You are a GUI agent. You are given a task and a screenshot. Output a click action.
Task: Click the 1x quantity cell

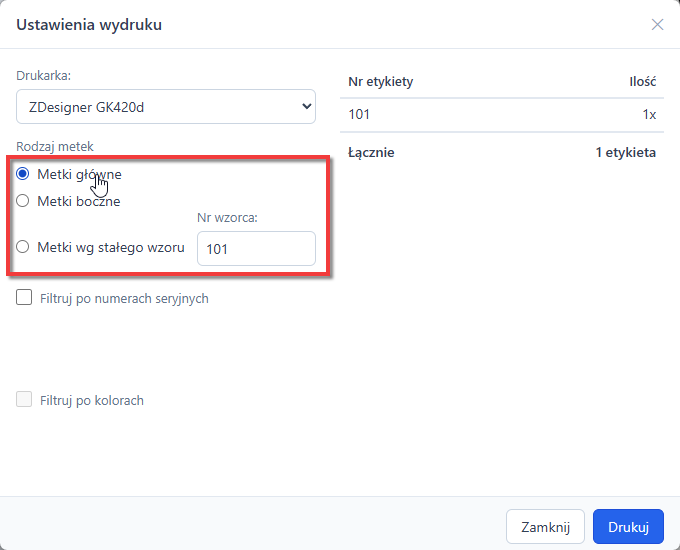click(x=649, y=115)
